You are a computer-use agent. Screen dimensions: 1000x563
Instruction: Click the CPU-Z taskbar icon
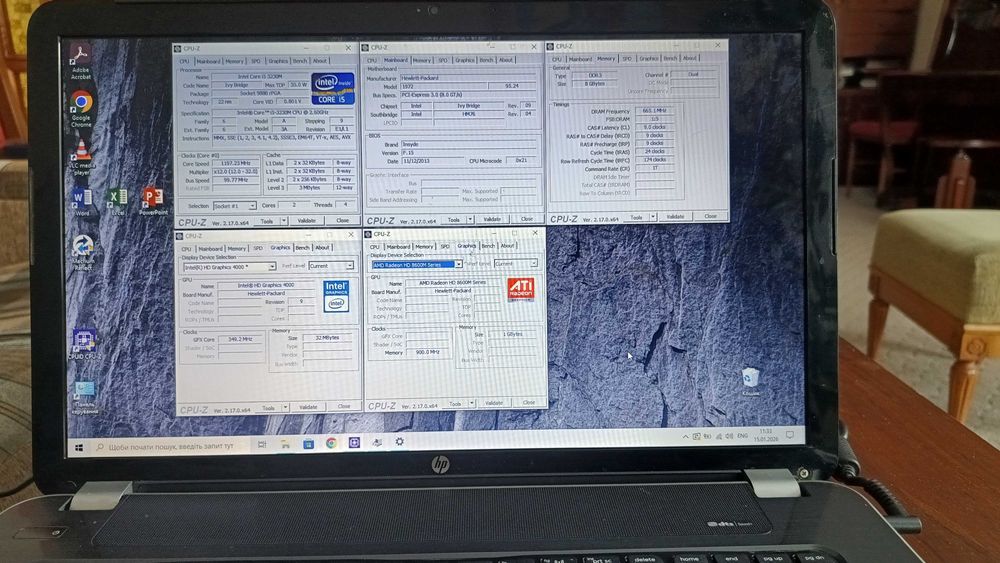coord(354,442)
